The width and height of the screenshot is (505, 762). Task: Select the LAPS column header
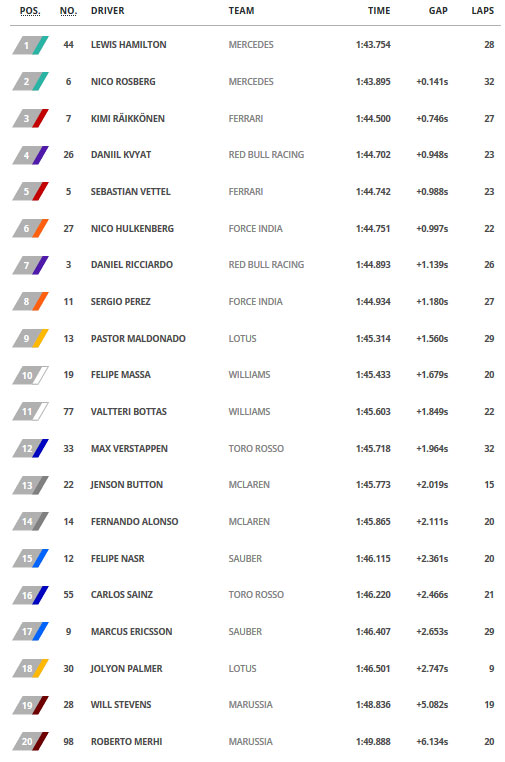(x=483, y=11)
